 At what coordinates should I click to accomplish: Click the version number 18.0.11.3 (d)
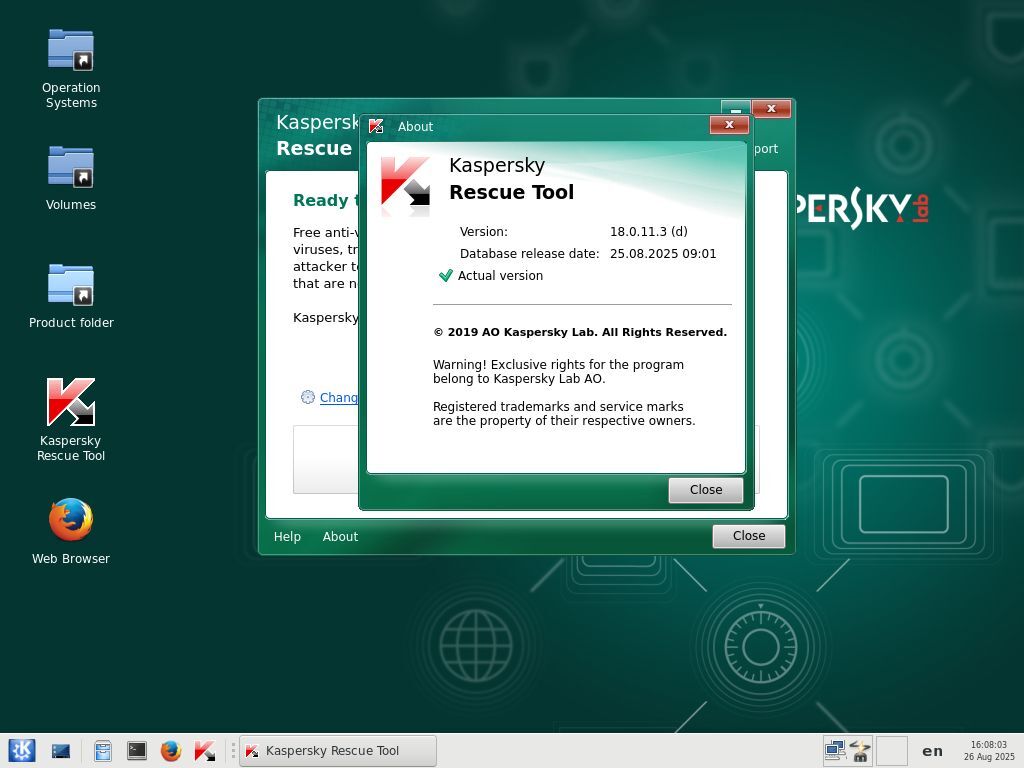point(648,231)
